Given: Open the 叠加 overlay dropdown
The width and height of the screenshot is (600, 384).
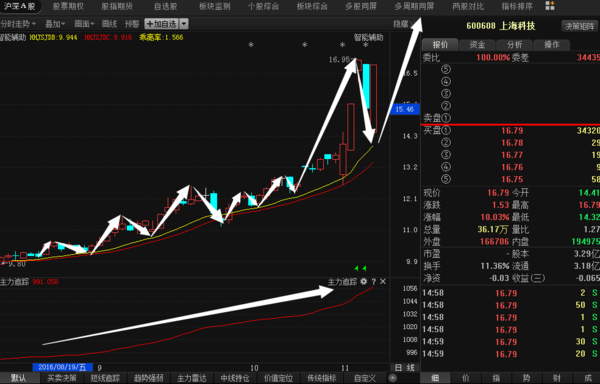Looking at the screenshot, I should coord(55,24).
